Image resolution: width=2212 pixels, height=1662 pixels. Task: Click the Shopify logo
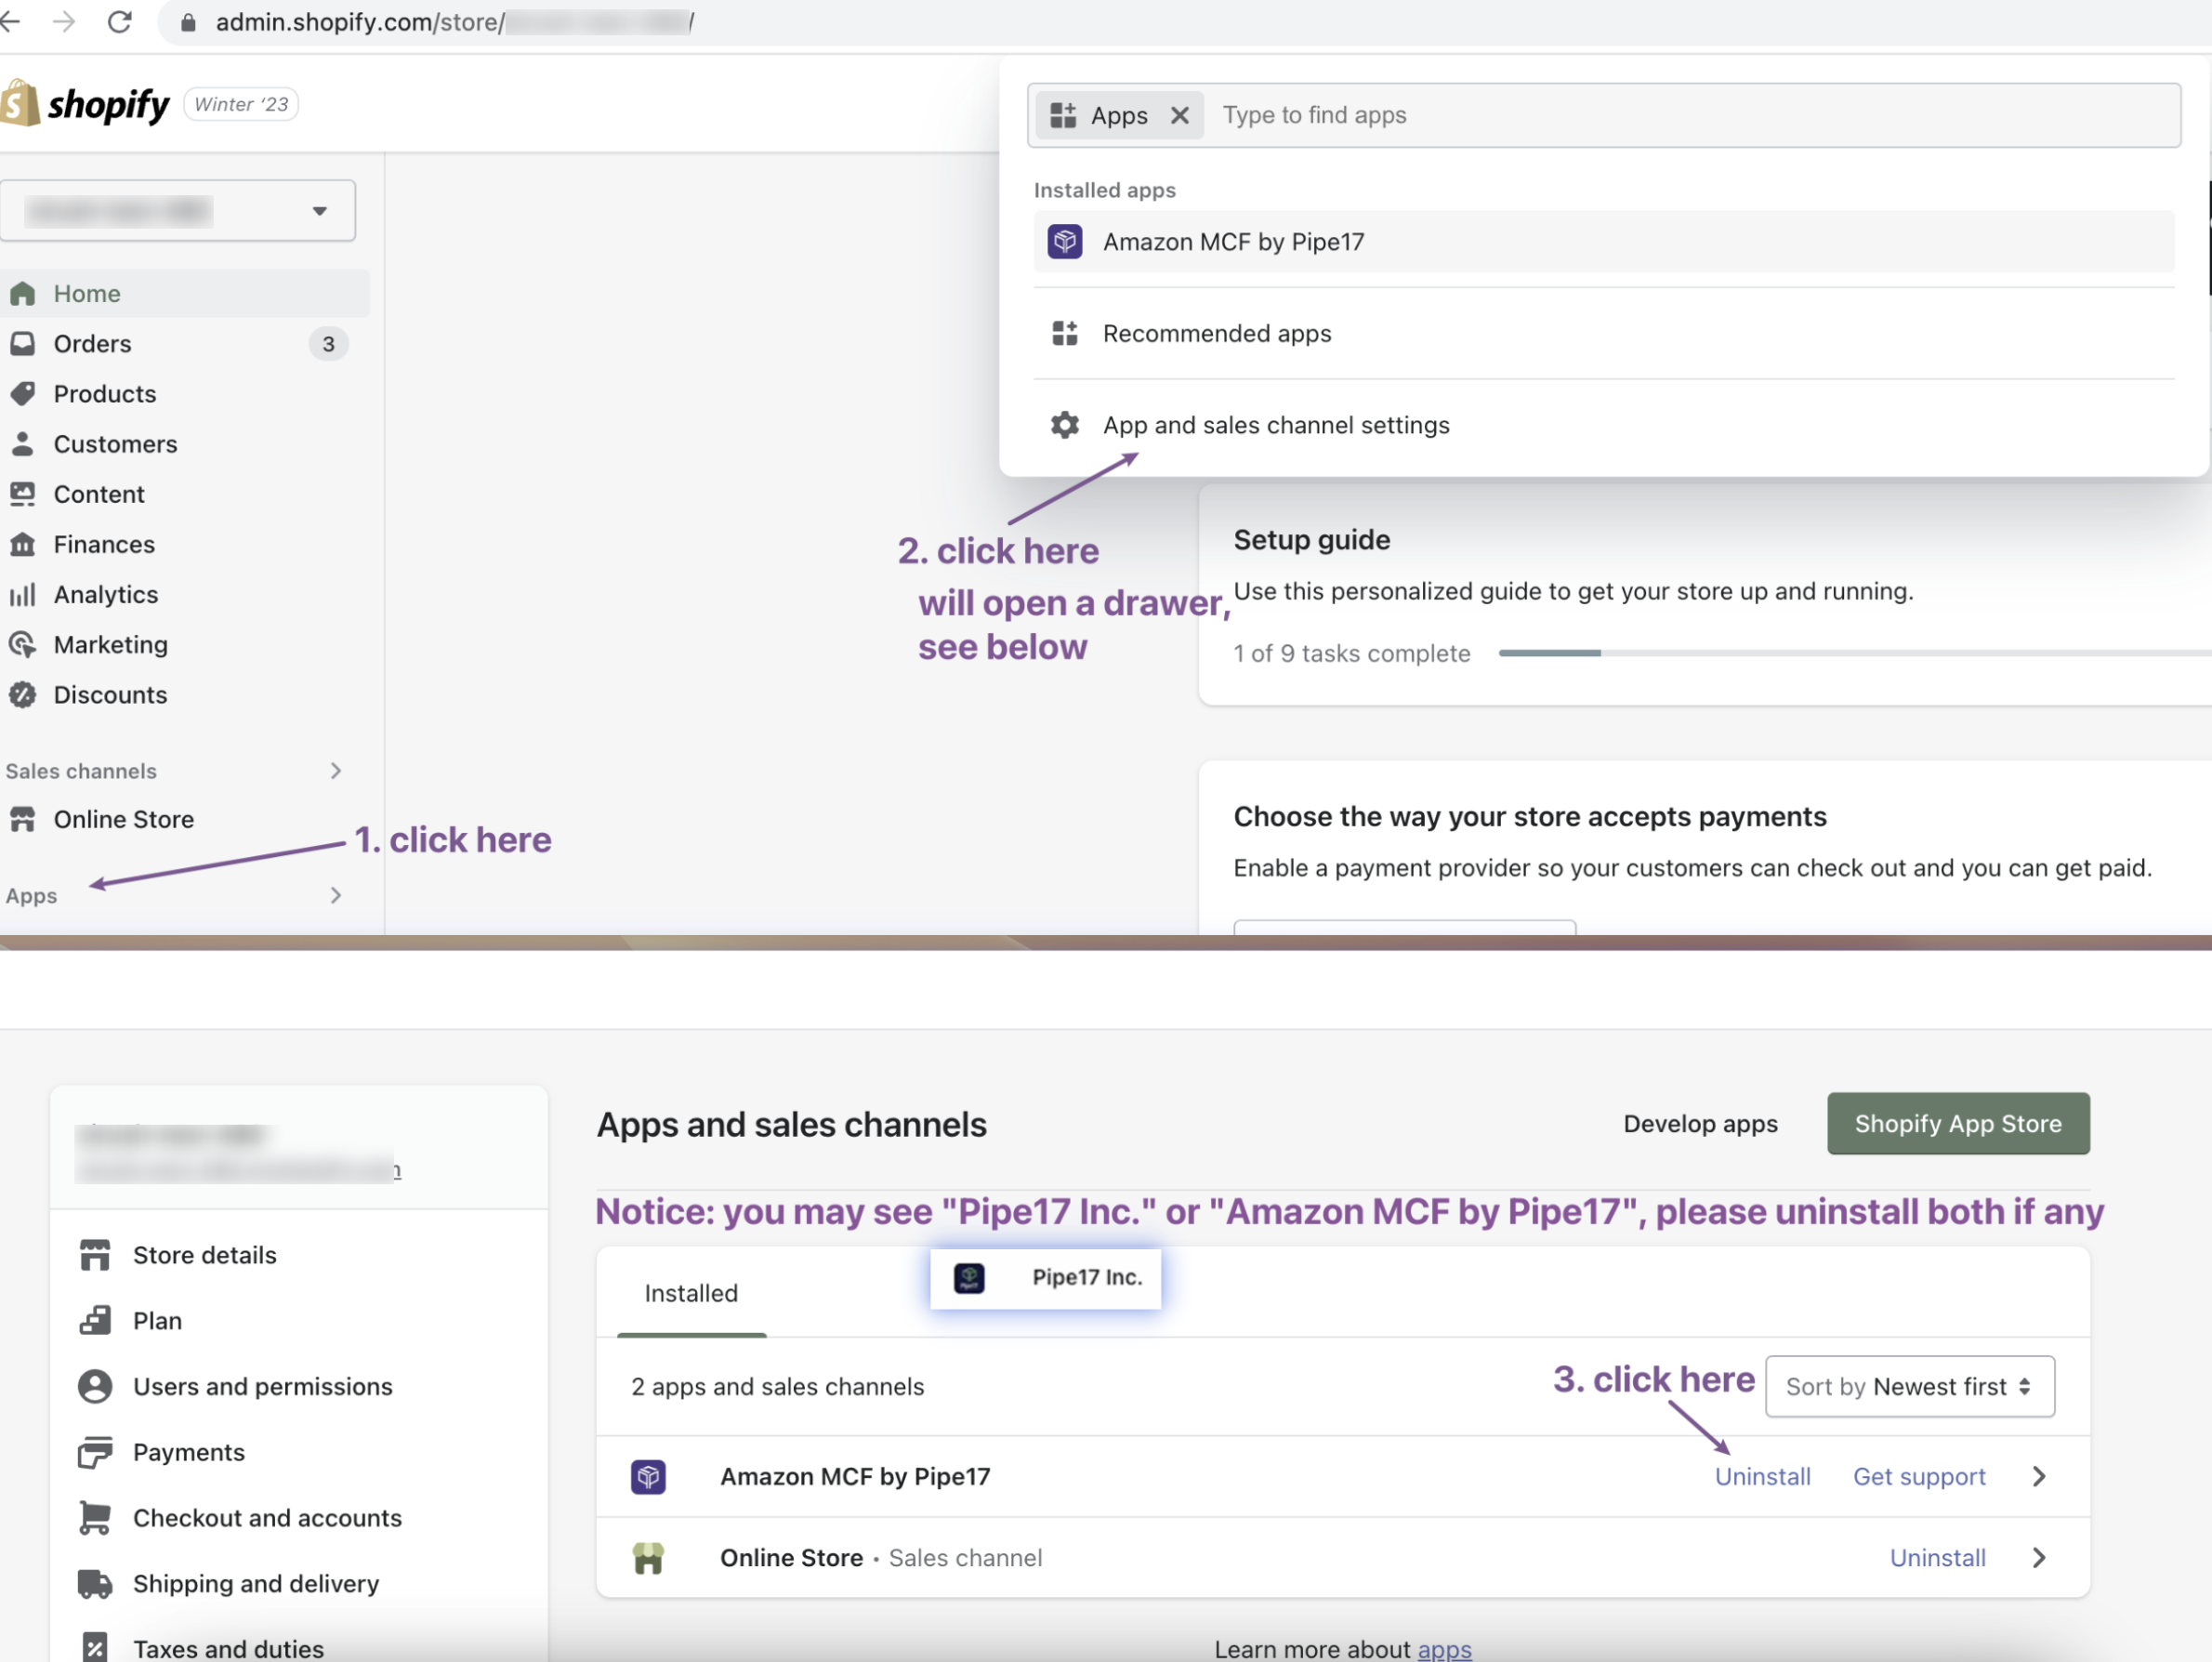click(85, 104)
